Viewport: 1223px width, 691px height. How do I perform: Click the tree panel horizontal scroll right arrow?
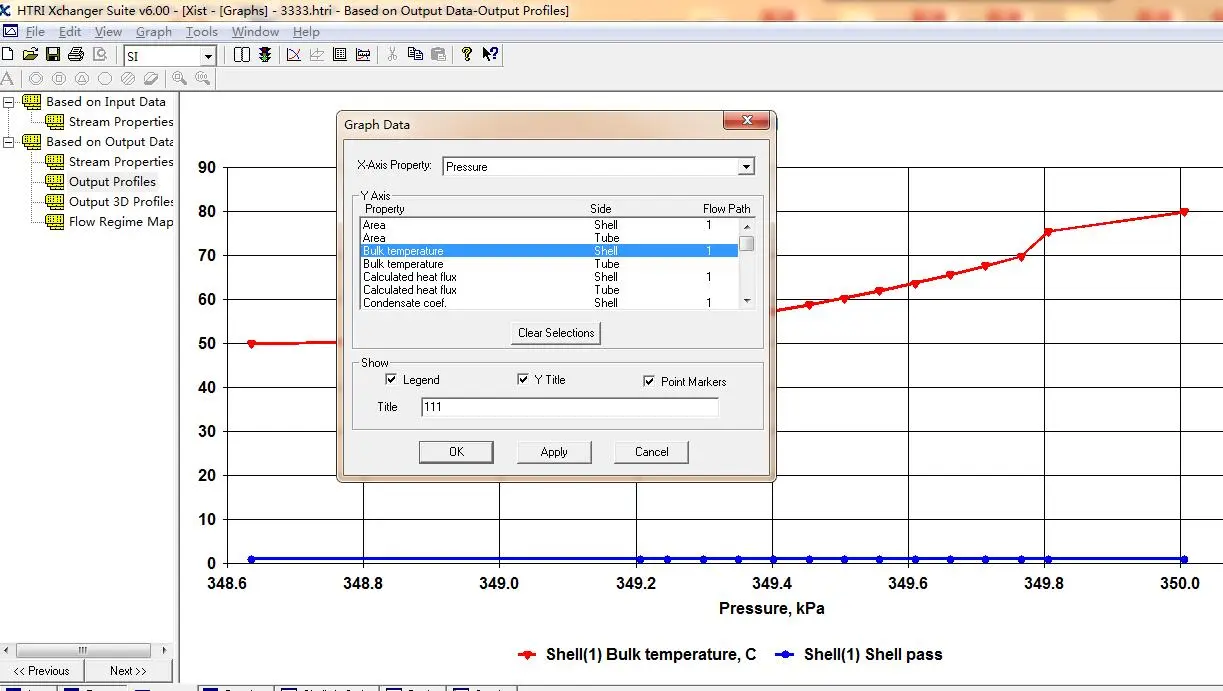click(x=165, y=650)
